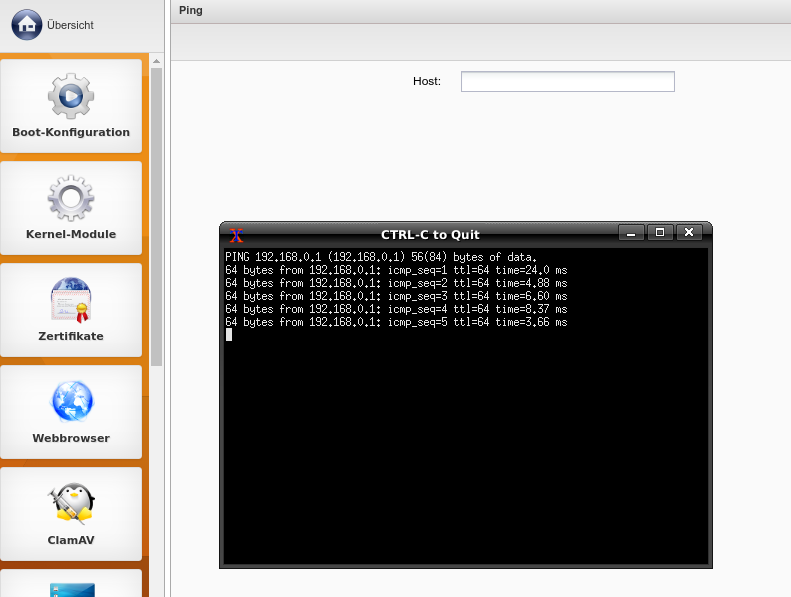Image resolution: width=791 pixels, height=597 pixels.
Task: Launch Webbrowser via the globe icon
Action: 71,402
